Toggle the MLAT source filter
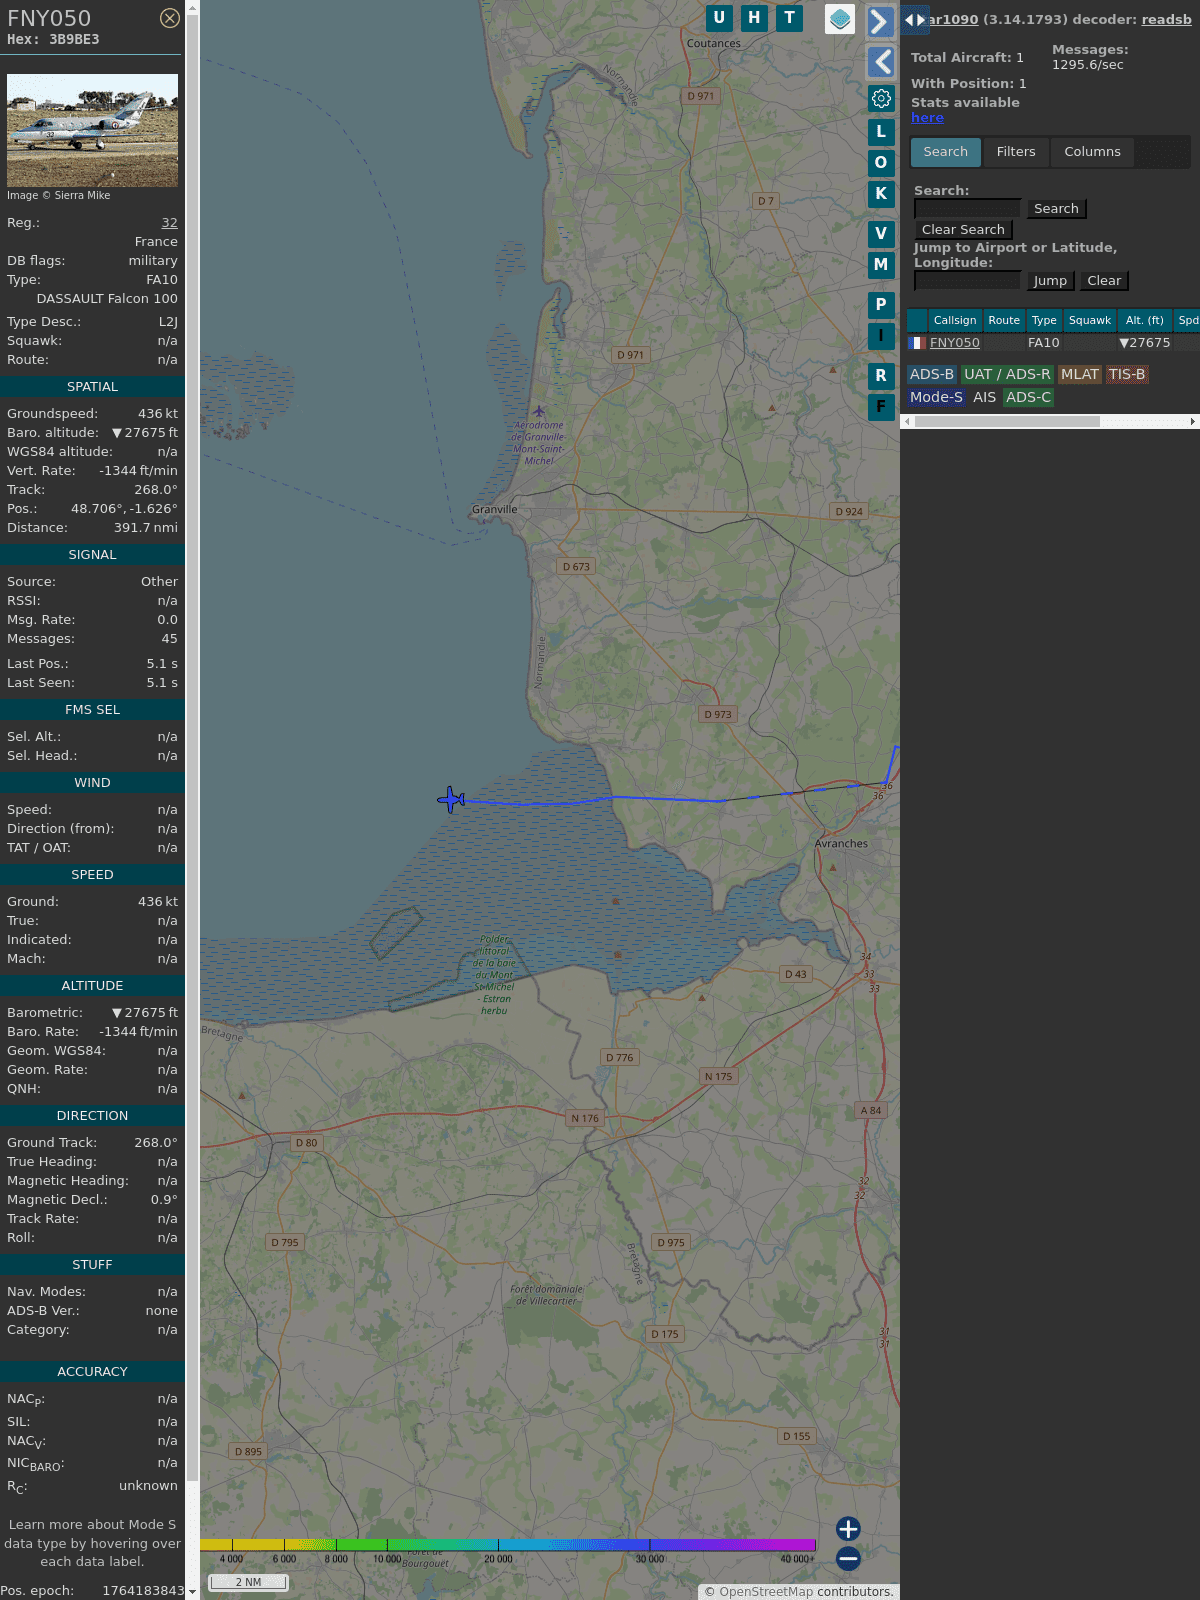Screen dimensions: 1200x1600 coord(1079,374)
